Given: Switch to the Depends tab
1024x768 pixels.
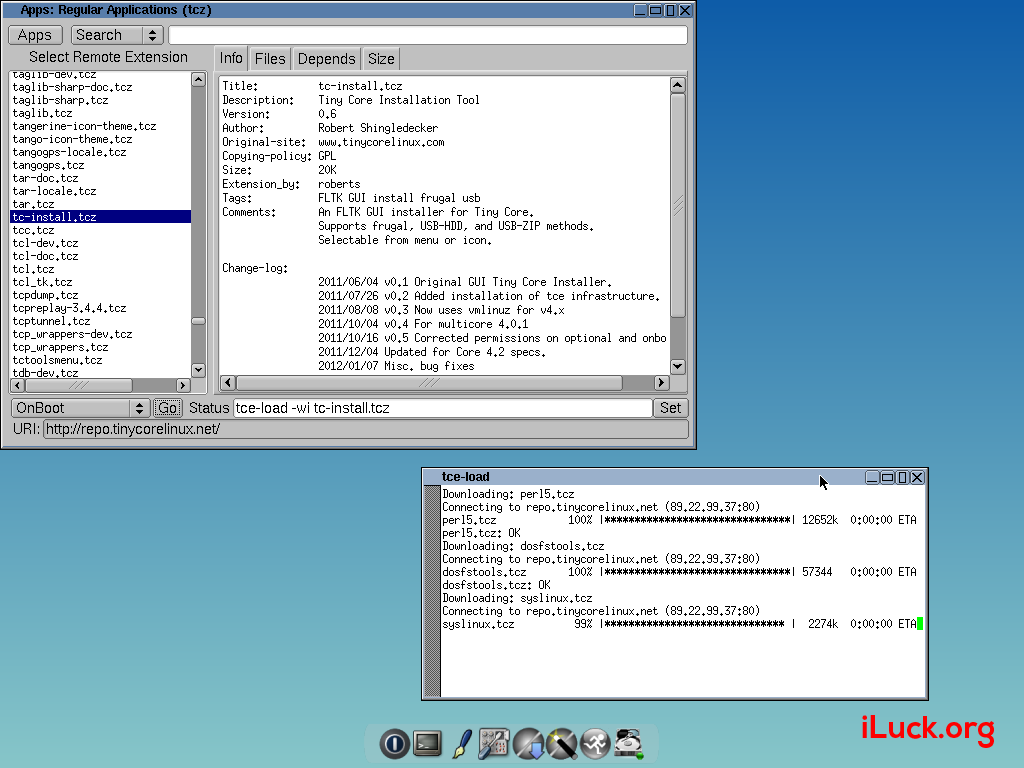Looking at the screenshot, I should pos(327,59).
